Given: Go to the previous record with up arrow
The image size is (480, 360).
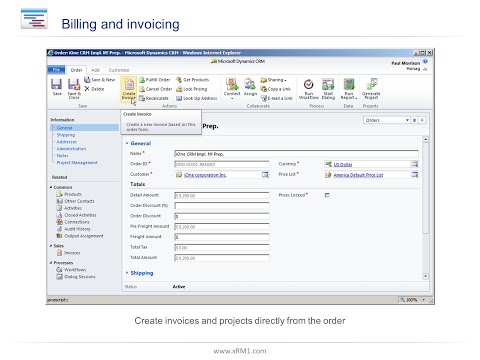Looking at the screenshot, I should pyautogui.click(x=414, y=120).
